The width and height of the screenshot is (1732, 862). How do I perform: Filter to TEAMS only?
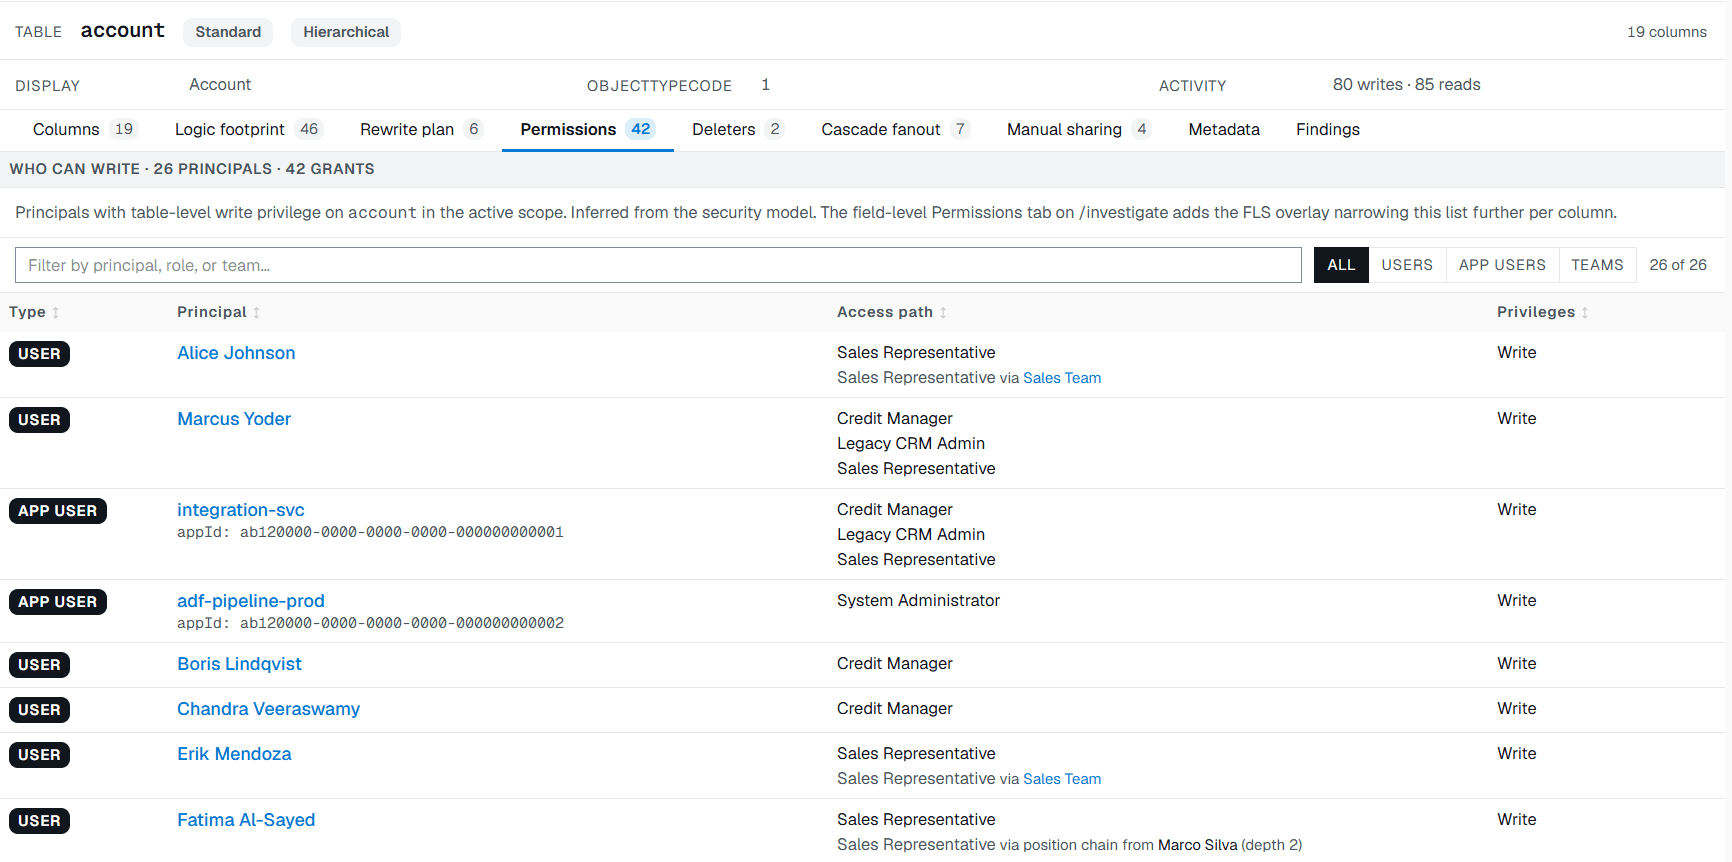(x=1597, y=265)
